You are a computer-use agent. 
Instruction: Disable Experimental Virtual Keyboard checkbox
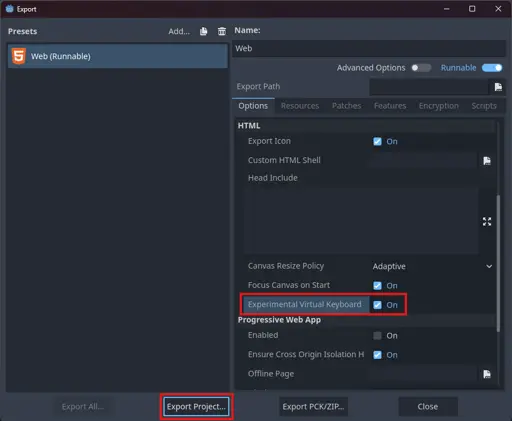coord(377,305)
